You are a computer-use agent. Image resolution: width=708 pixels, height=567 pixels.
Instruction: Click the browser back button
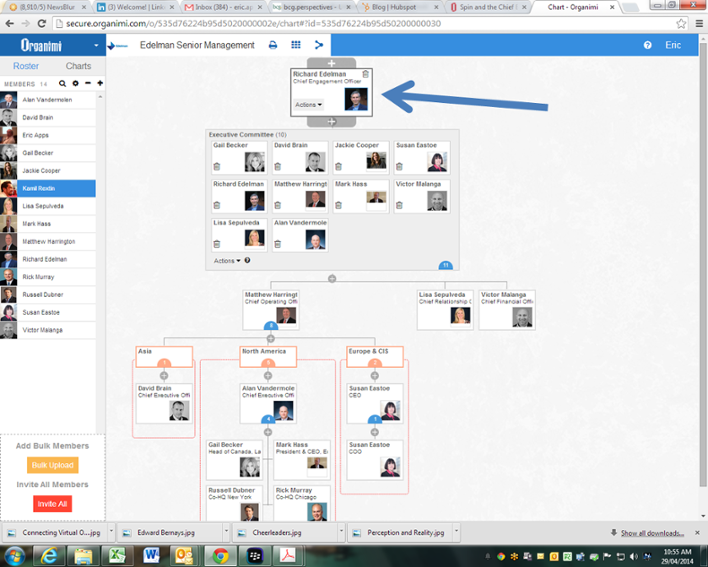click(10, 23)
